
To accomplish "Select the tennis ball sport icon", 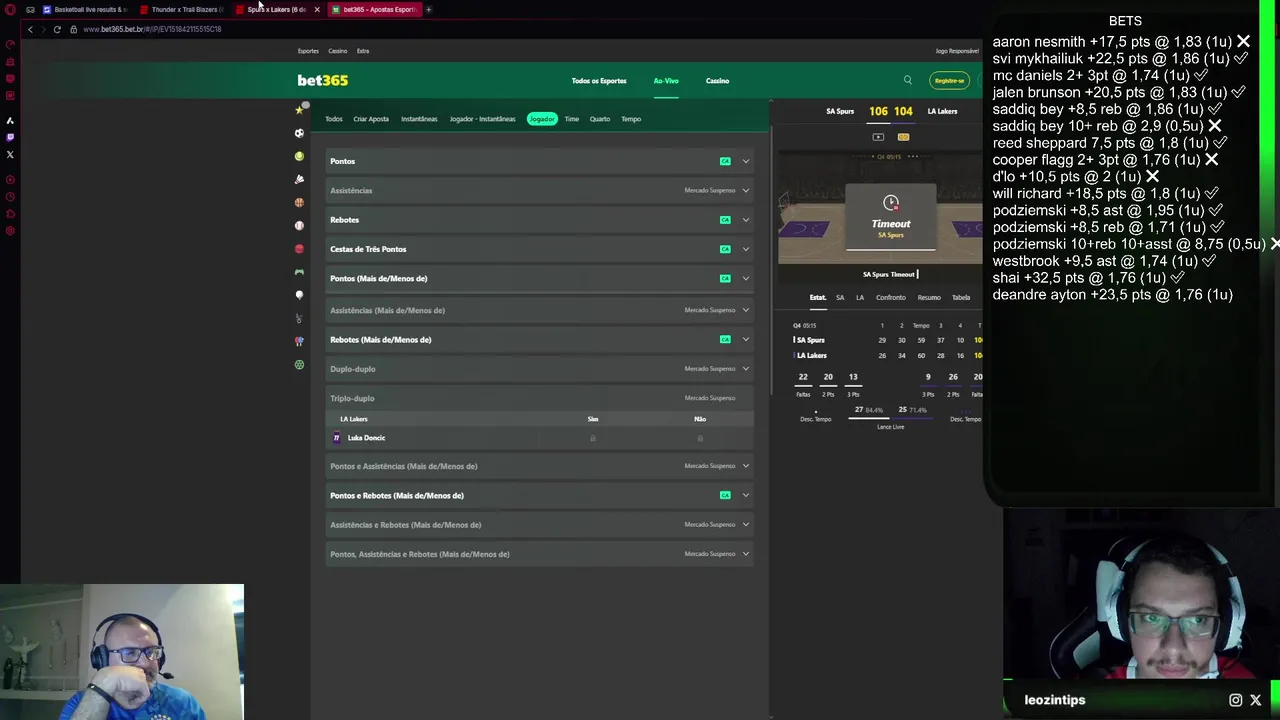I will tap(299, 156).
